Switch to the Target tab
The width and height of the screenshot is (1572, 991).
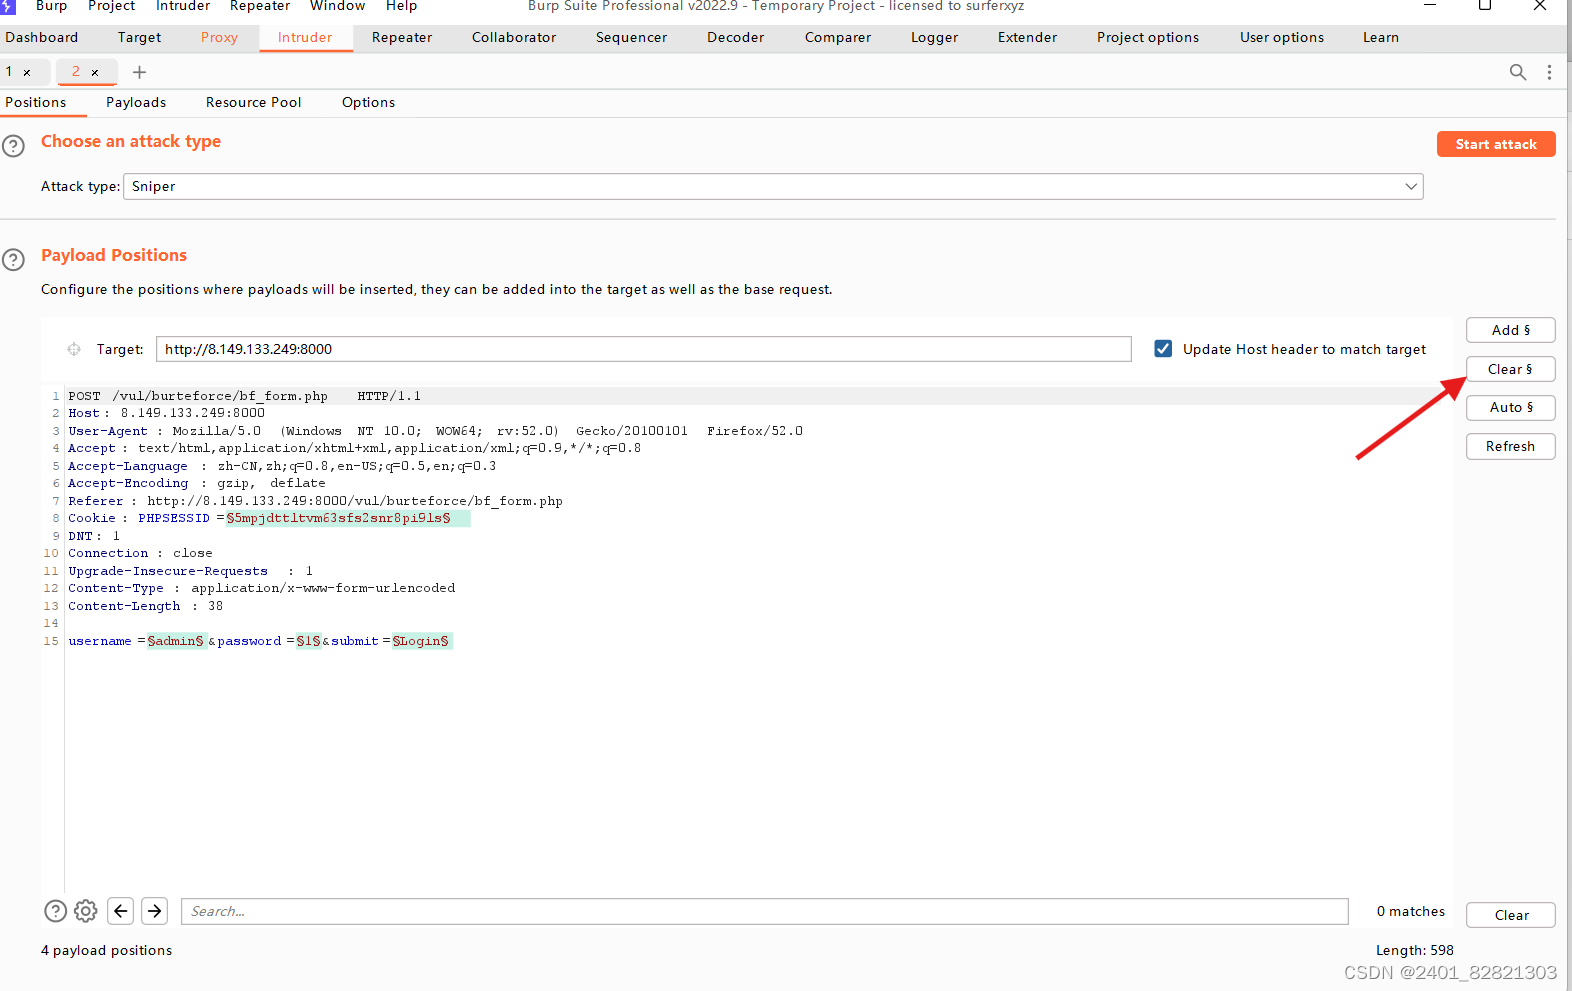139,38
